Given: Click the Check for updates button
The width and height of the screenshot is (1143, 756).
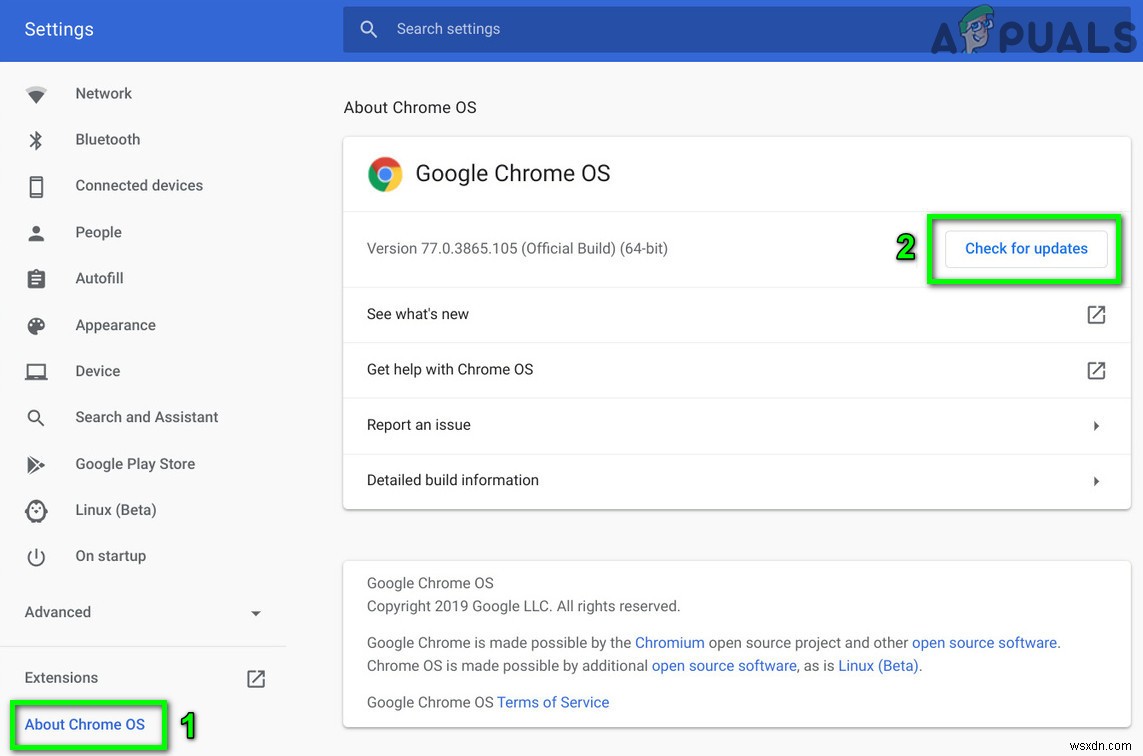Looking at the screenshot, I should coord(1025,248).
